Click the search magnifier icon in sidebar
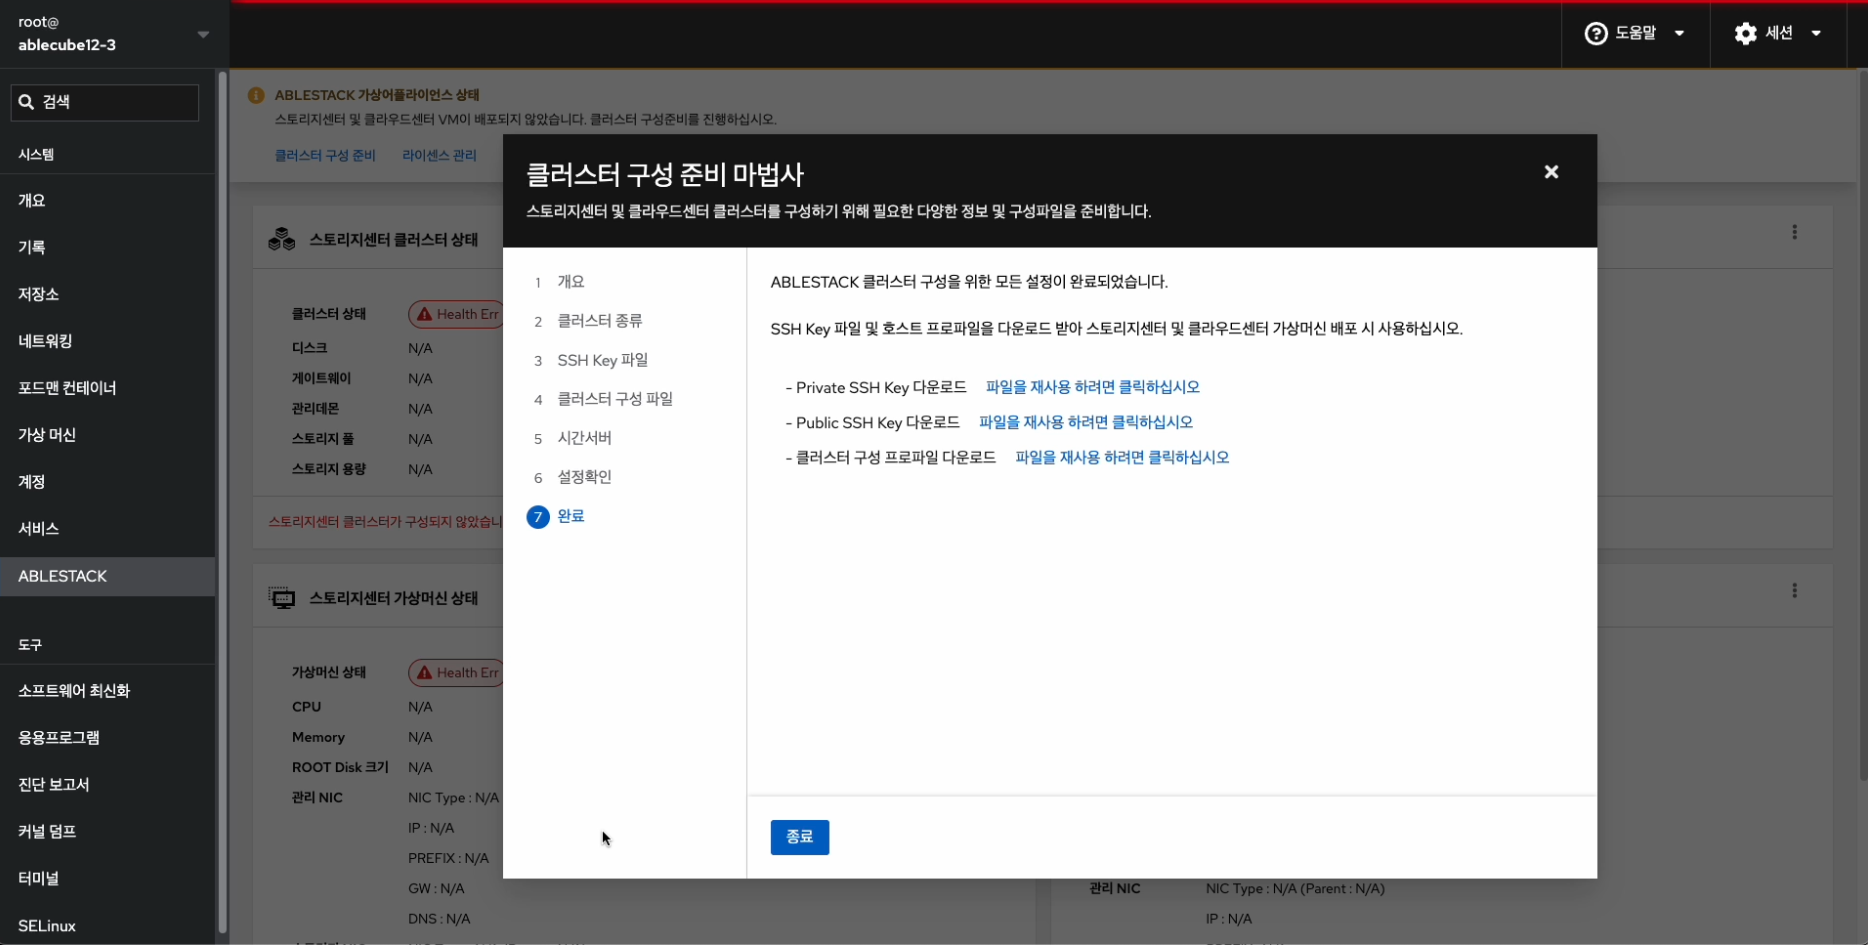 click(x=27, y=102)
